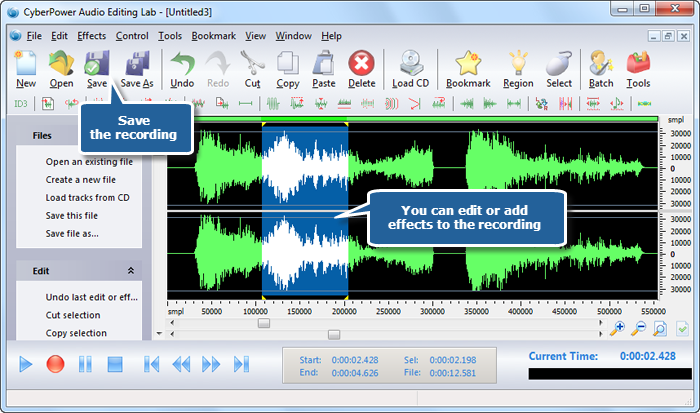Click the zoom-to-selection page magnifier icon

(660, 329)
